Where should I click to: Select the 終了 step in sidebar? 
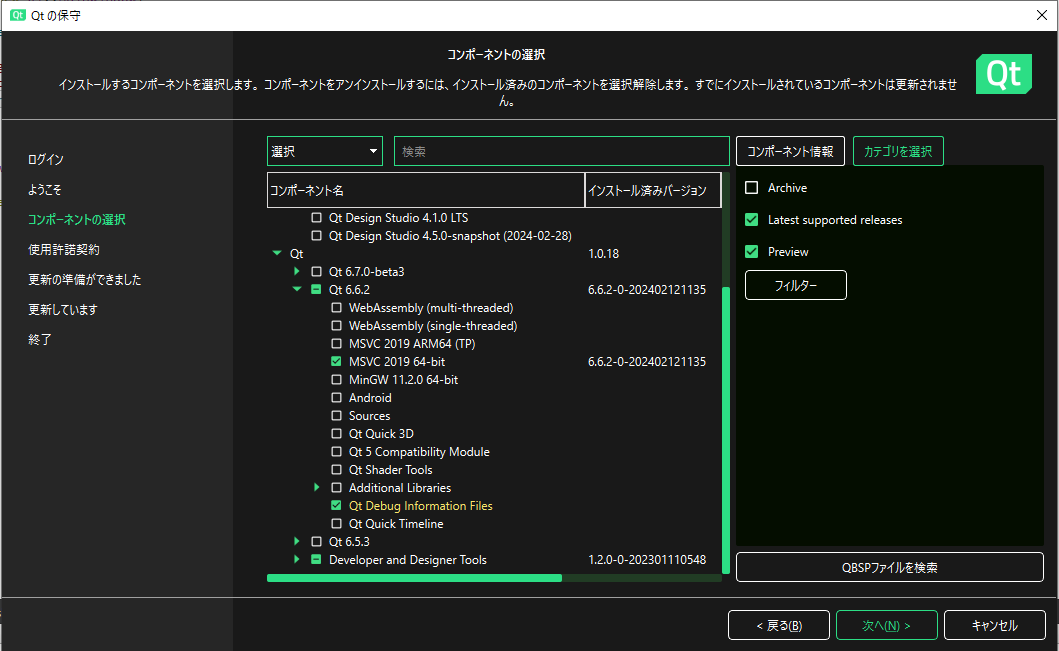(40, 339)
